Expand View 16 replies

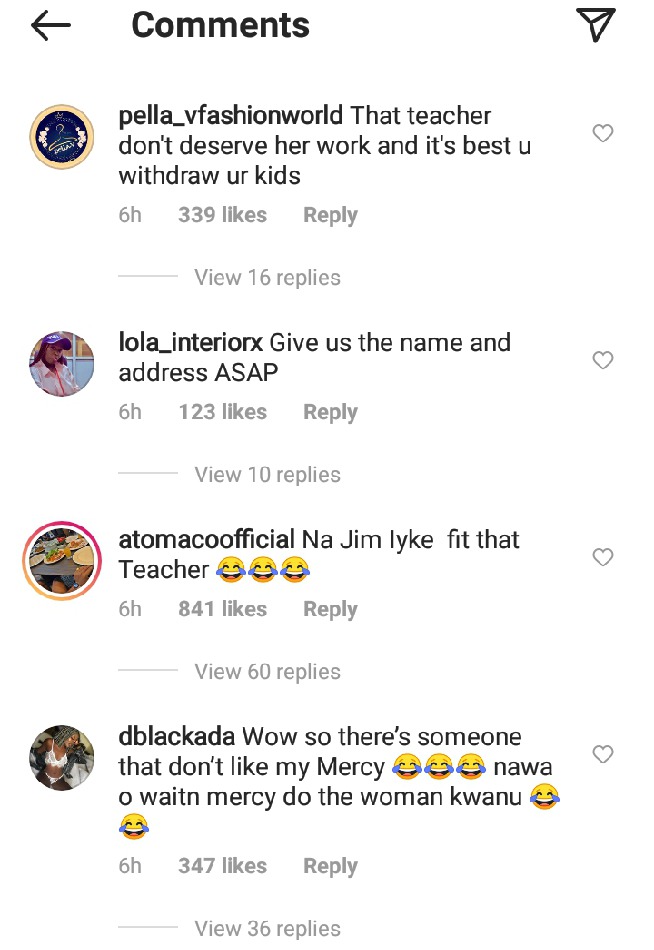pos(267,277)
